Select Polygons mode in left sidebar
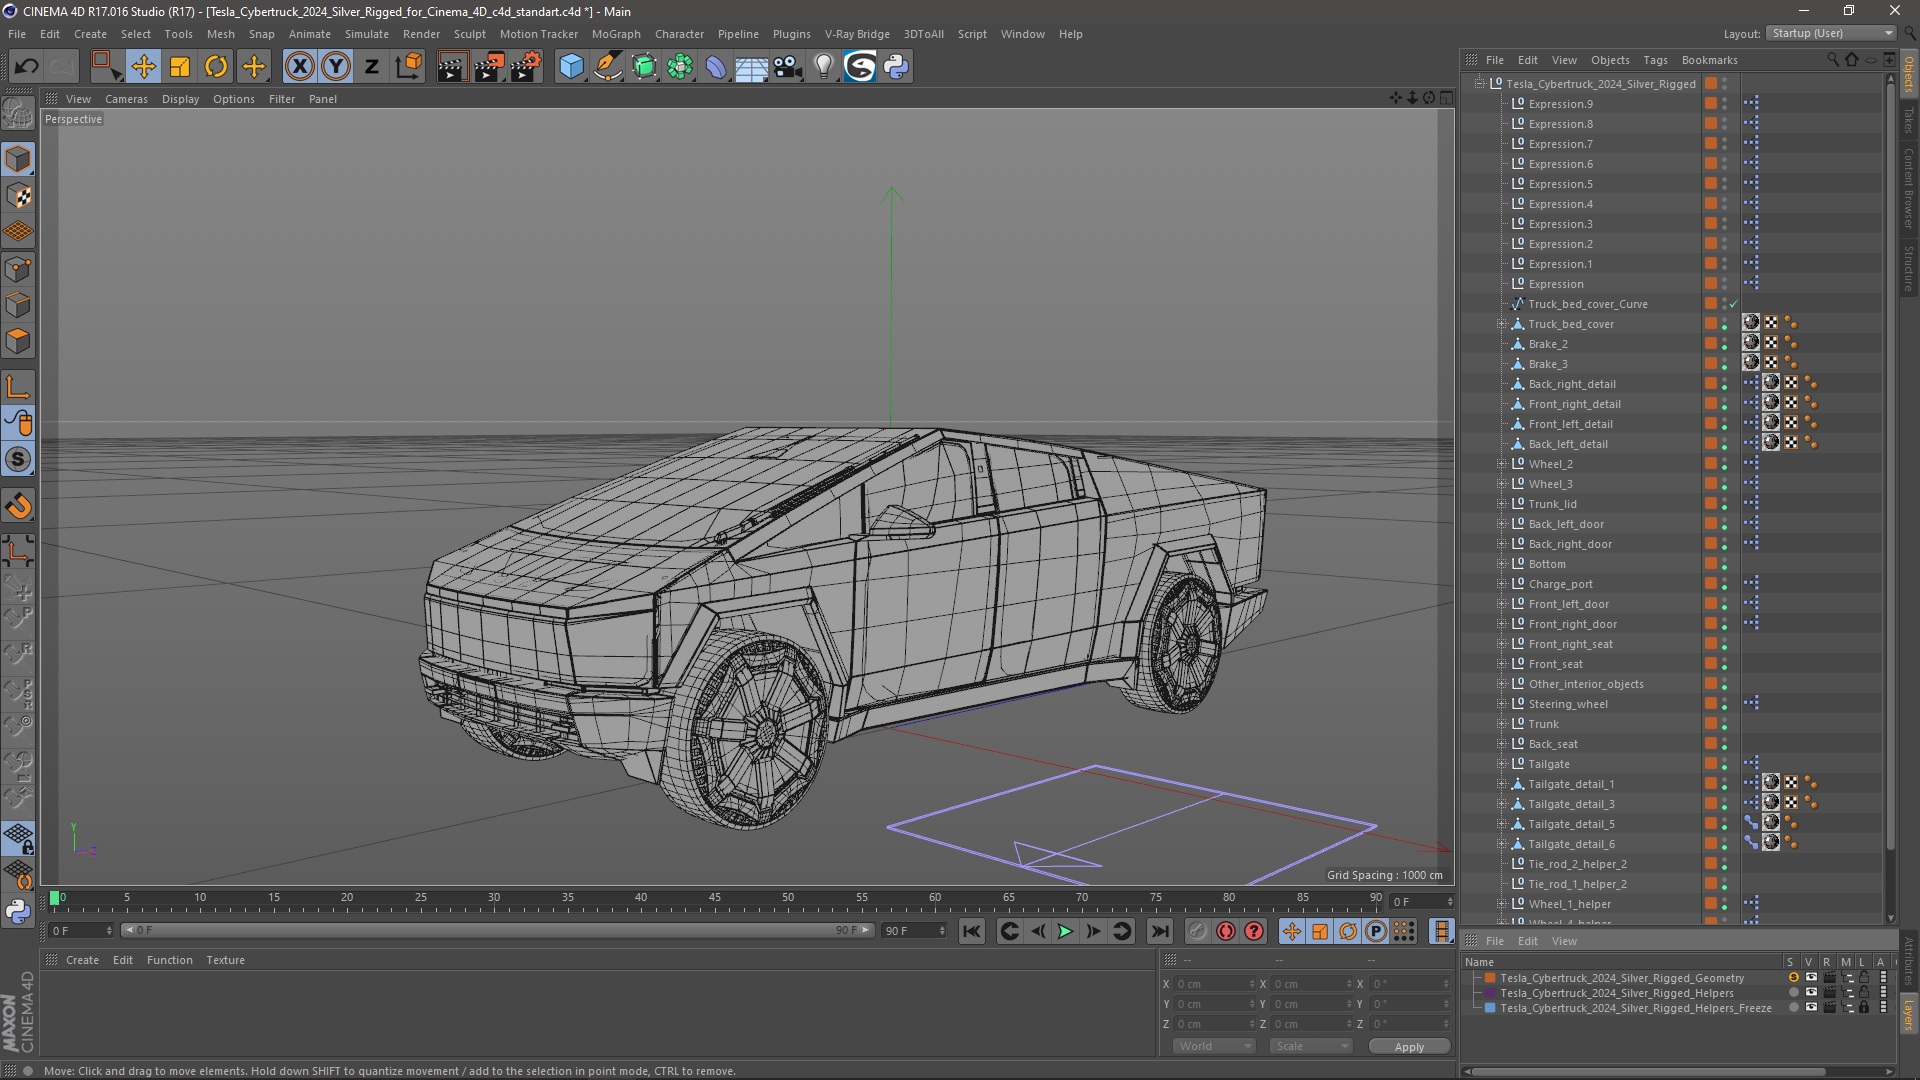 click(18, 341)
